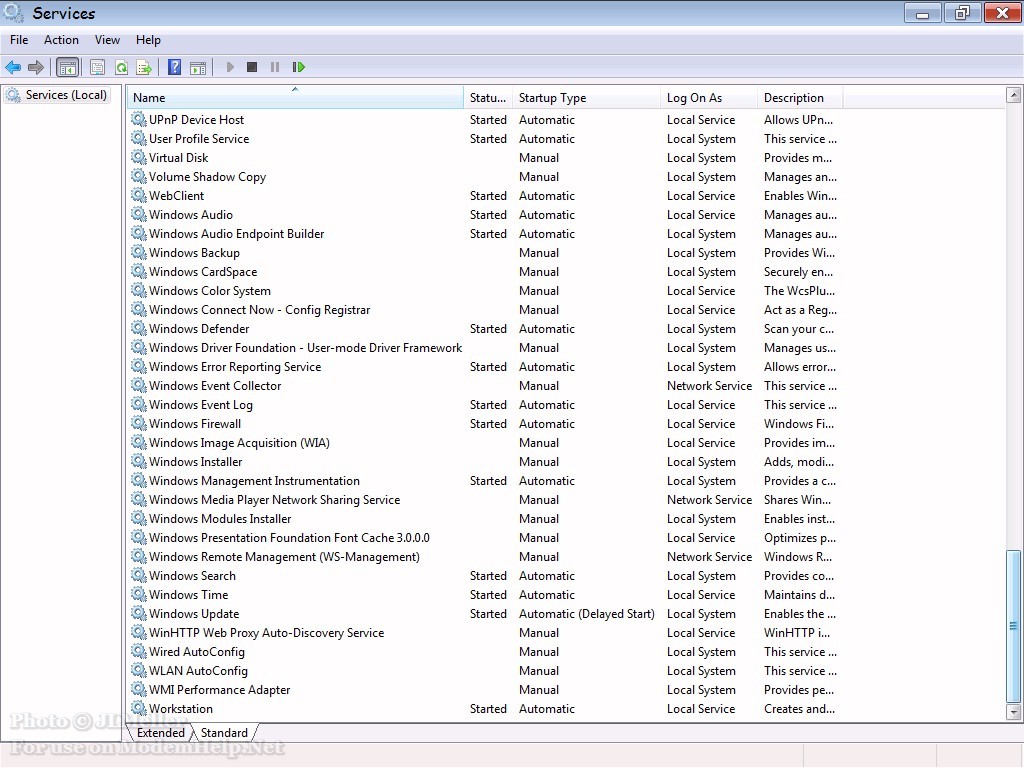Click the gear icon beside Windows Defender
Viewport: 1024px width, 768px height.
[x=138, y=328]
